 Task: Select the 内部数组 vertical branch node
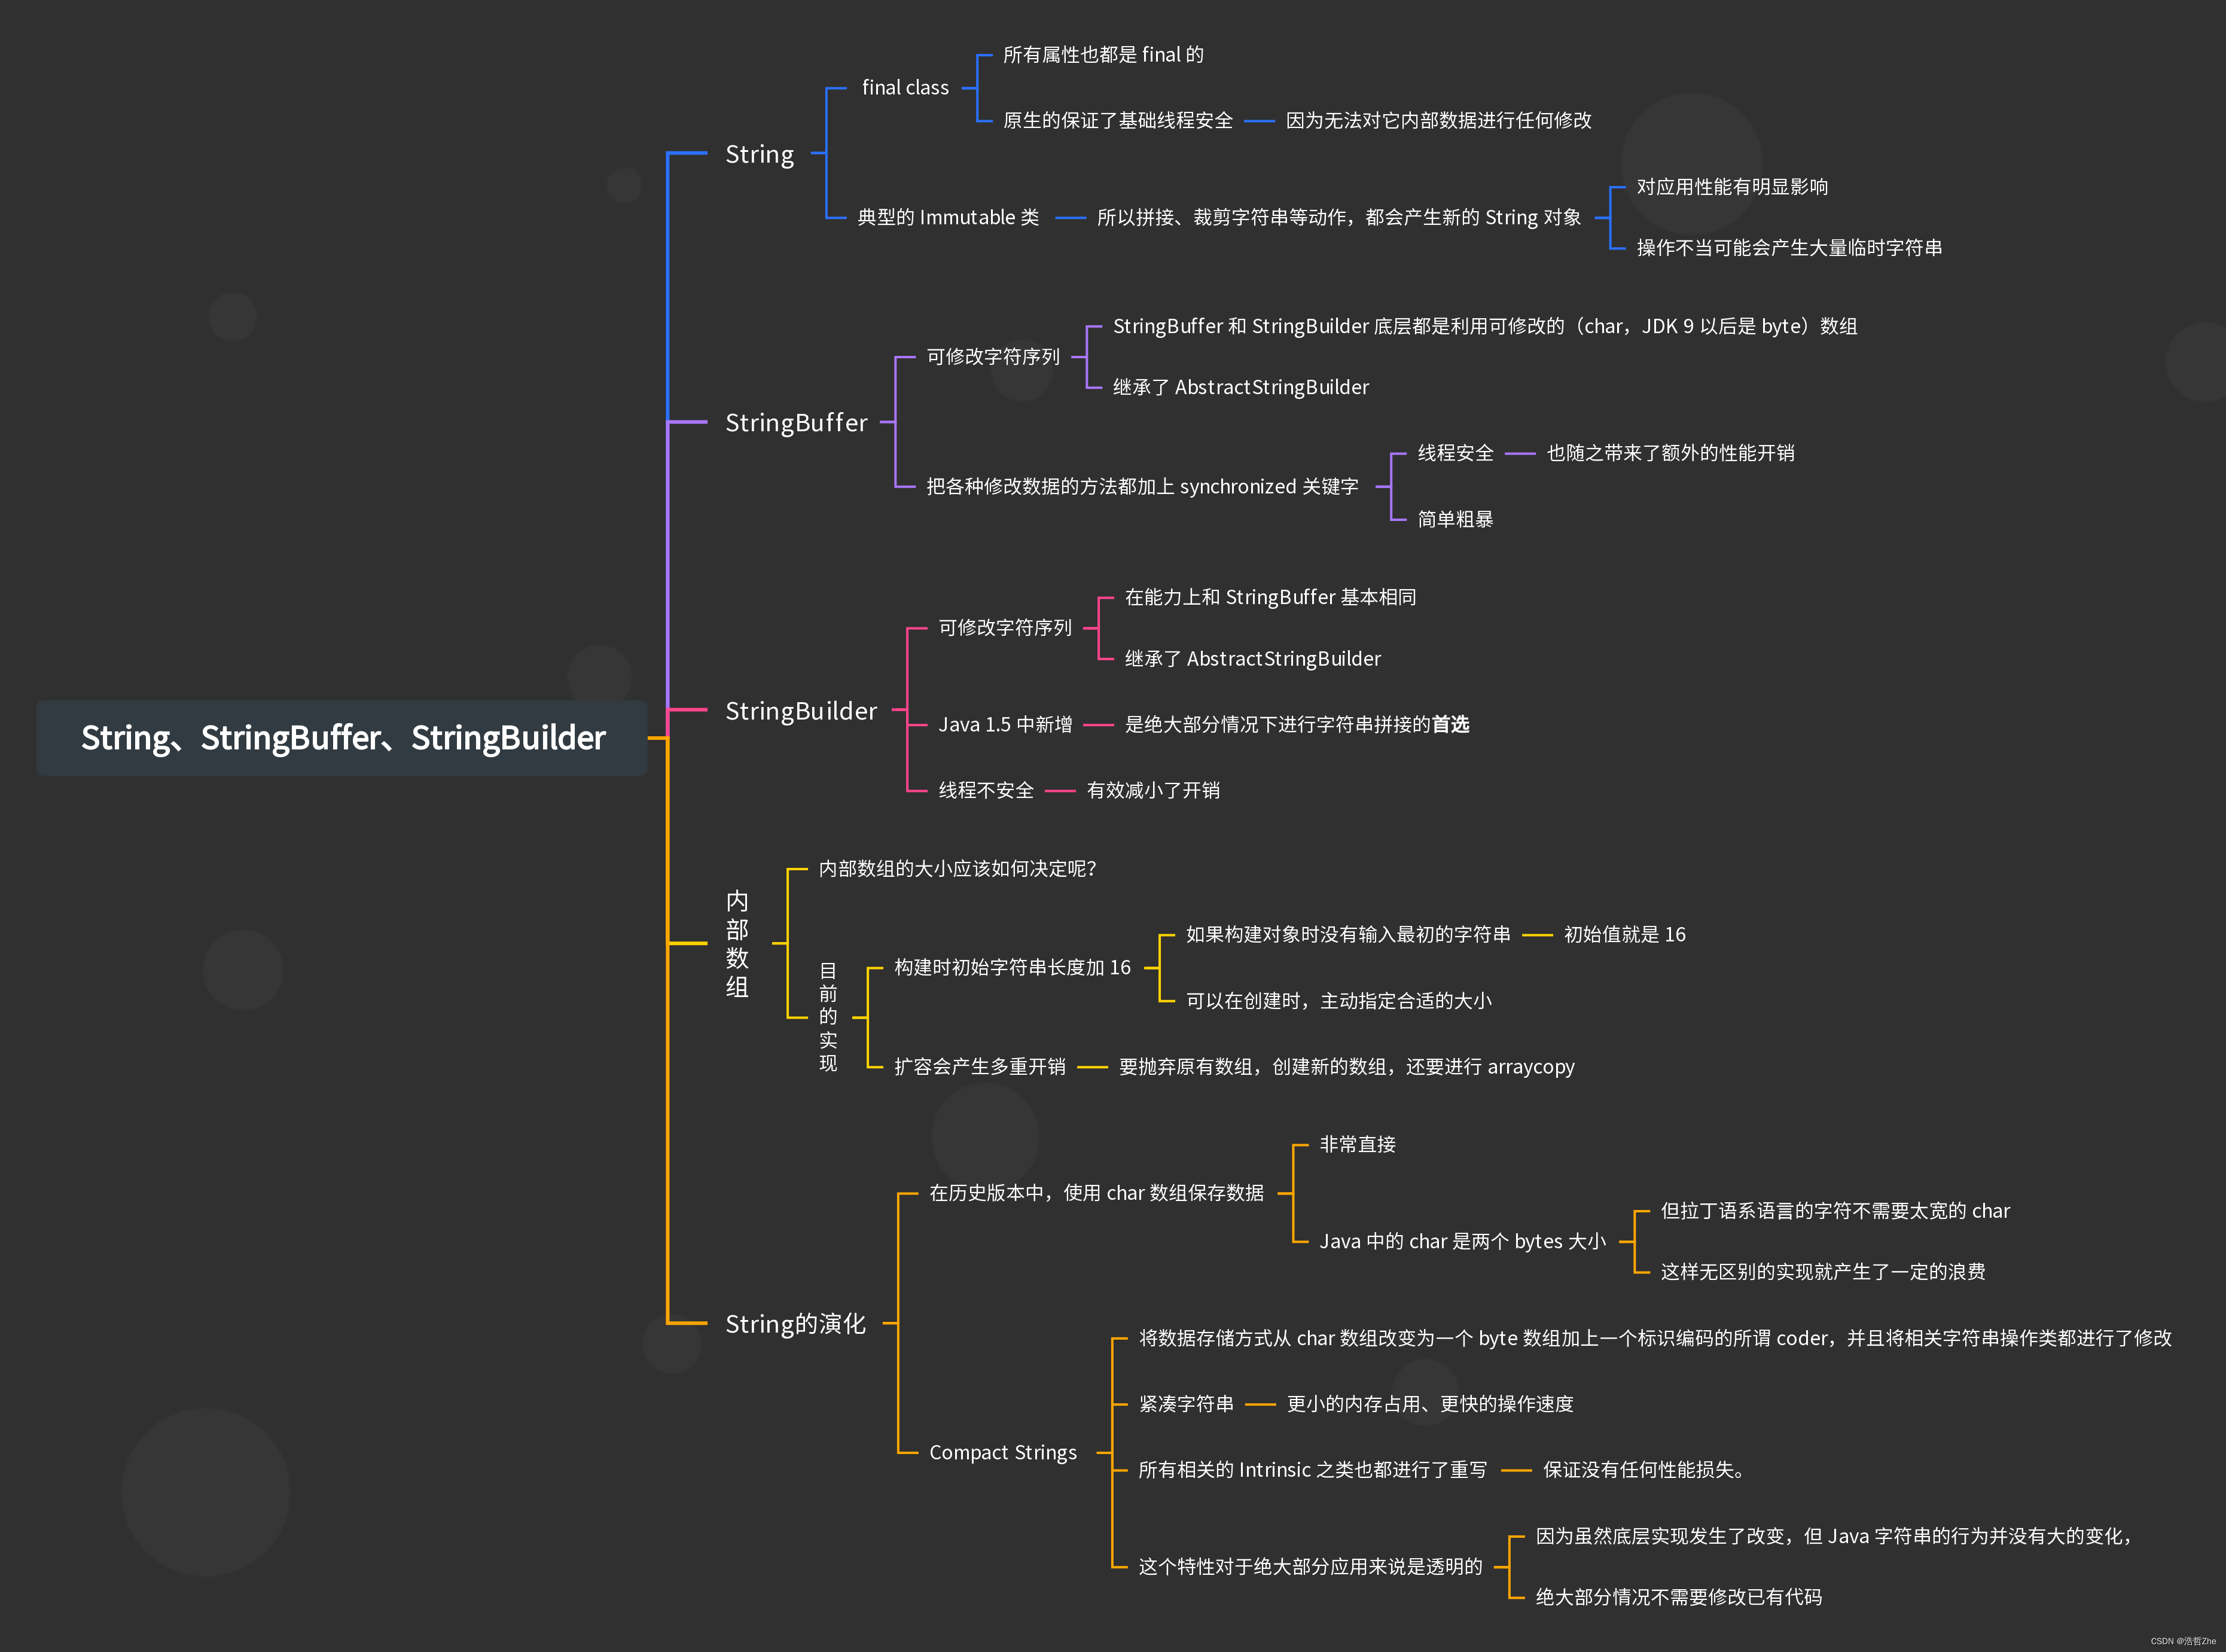pyautogui.click(x=737, y=943)
